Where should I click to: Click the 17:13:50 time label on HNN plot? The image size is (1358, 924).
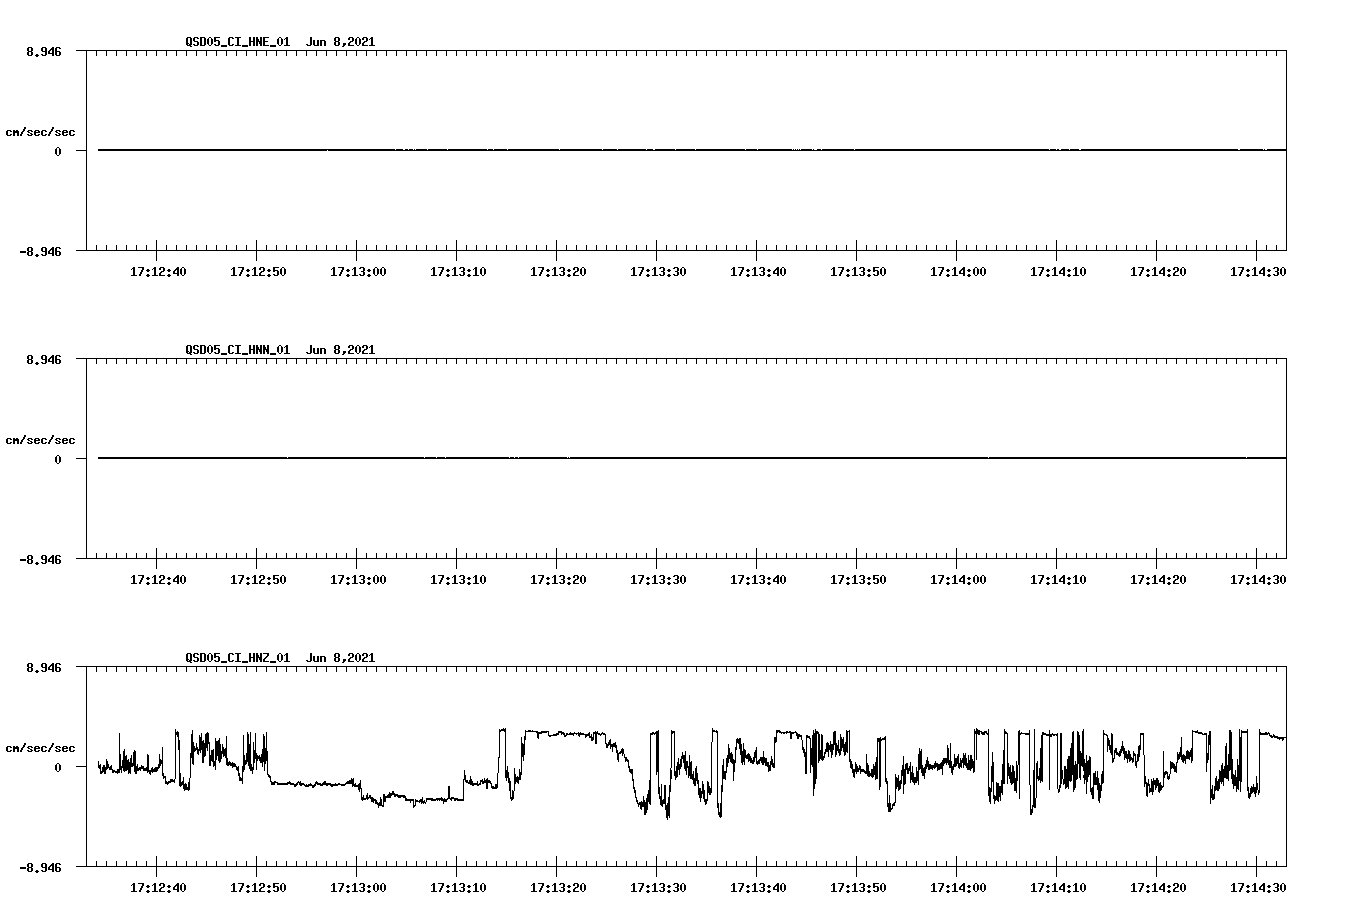tap(858, 580)
